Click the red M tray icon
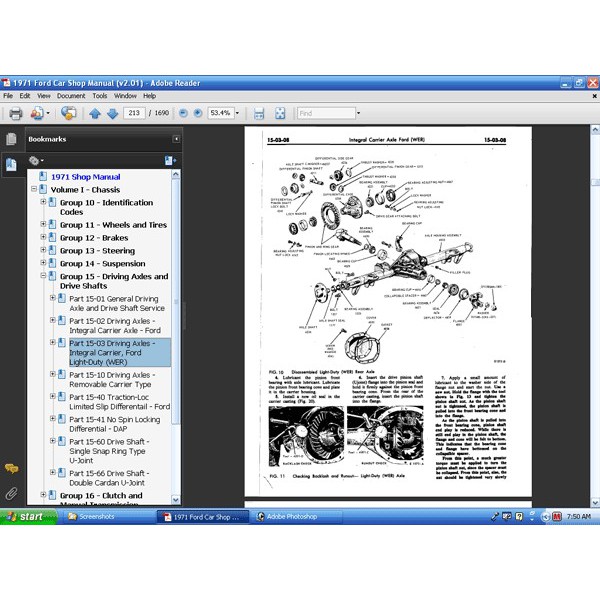The height and width of the screenshot is (600, 600). coord(557,517)
